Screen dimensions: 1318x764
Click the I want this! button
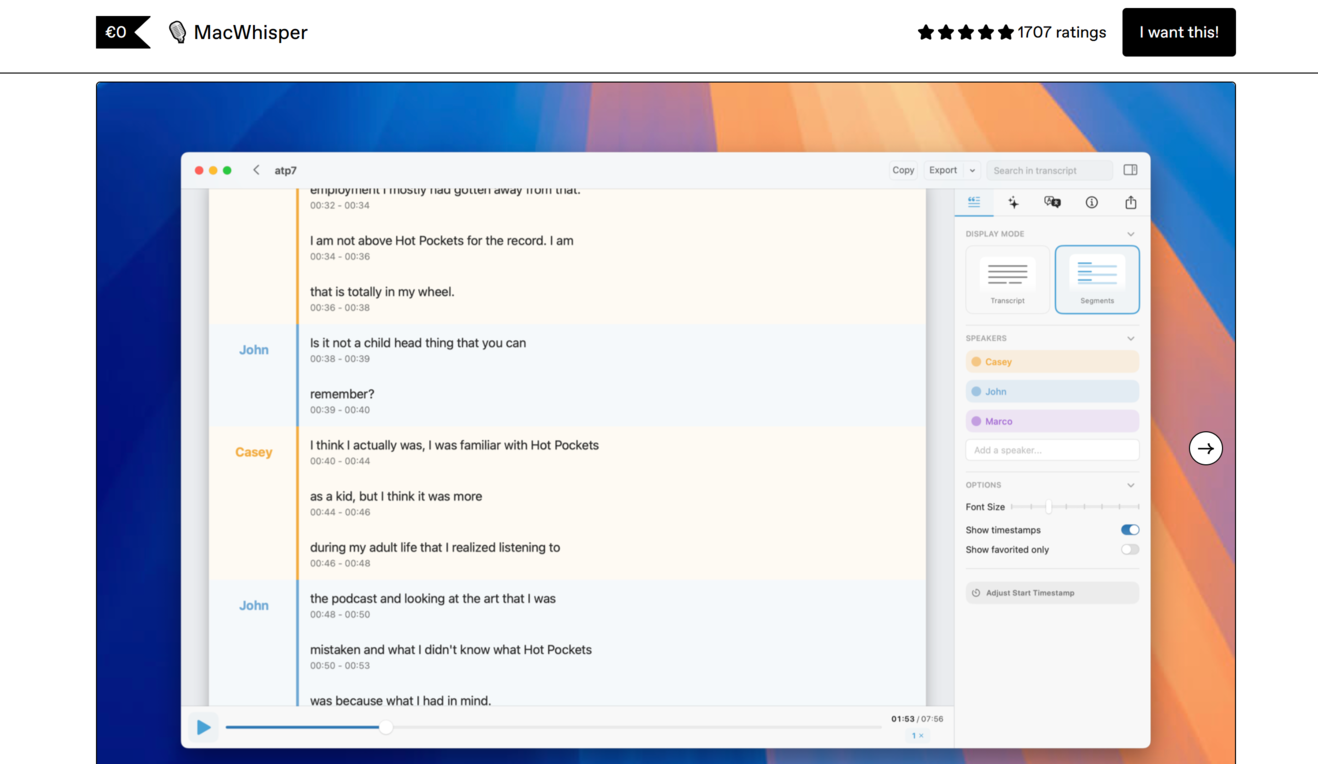(x=1178, y=32)
